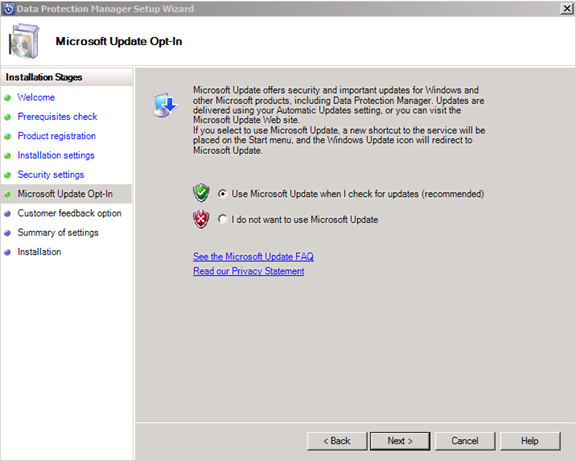Open Installation settings stage

[x=56, y=155]
